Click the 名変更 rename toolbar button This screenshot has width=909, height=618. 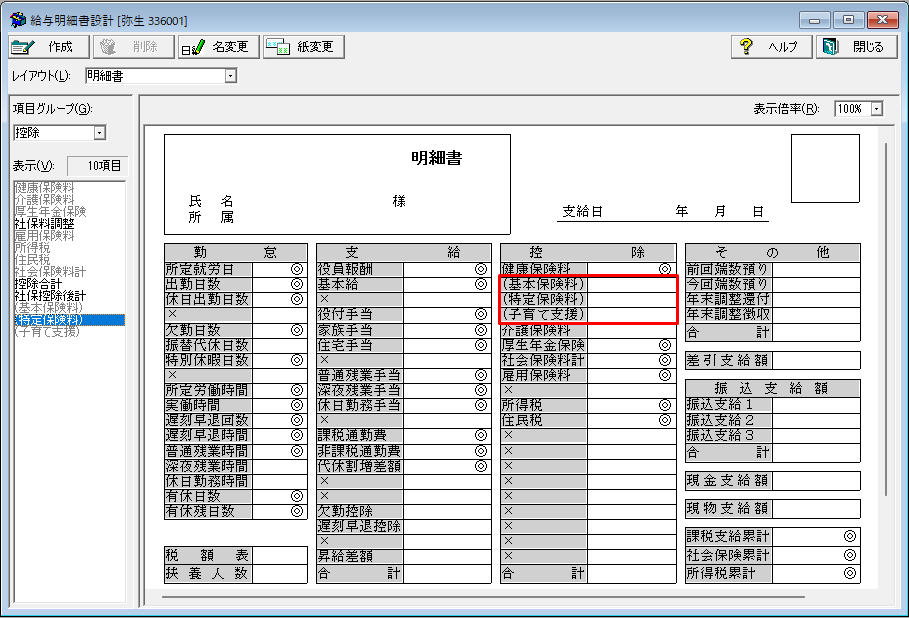coord(218,47)
